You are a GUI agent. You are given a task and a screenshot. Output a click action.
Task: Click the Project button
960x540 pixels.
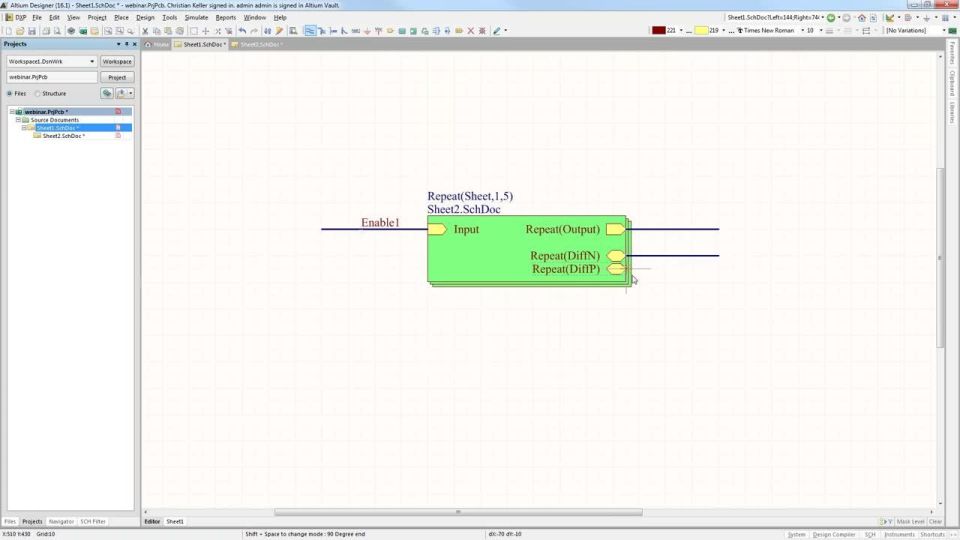pos(117,77)
